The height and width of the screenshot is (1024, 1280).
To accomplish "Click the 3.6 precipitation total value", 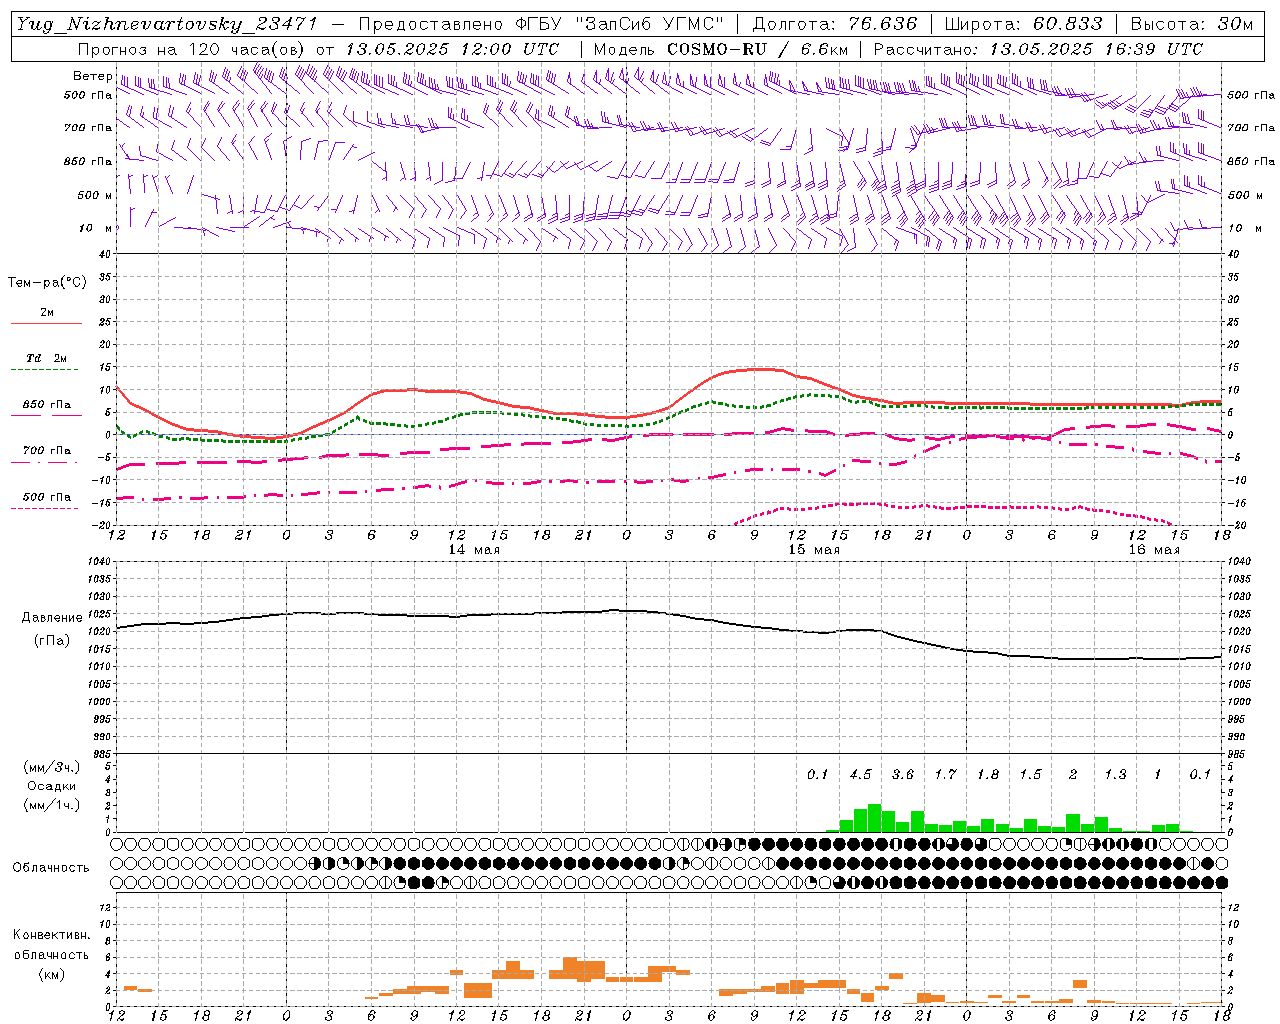I will point(903,774).
